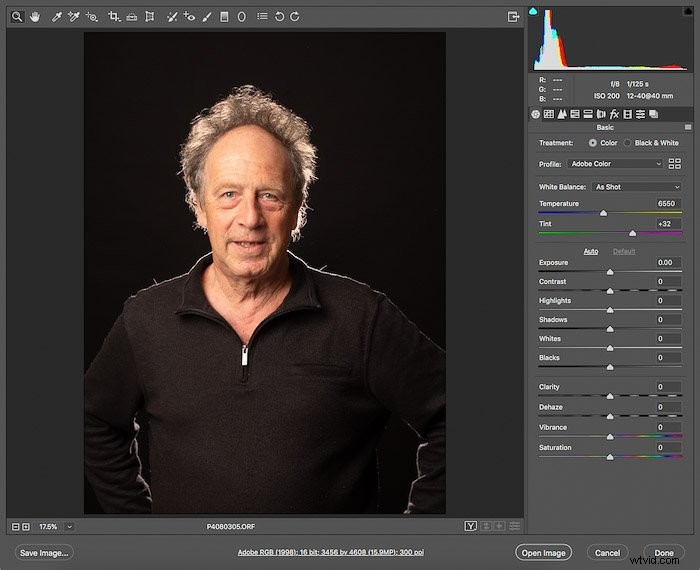Toggle highlight clipping warning on histogram
Image resolution: width=700 pixels, height=570 pixels.
[688, 11]
